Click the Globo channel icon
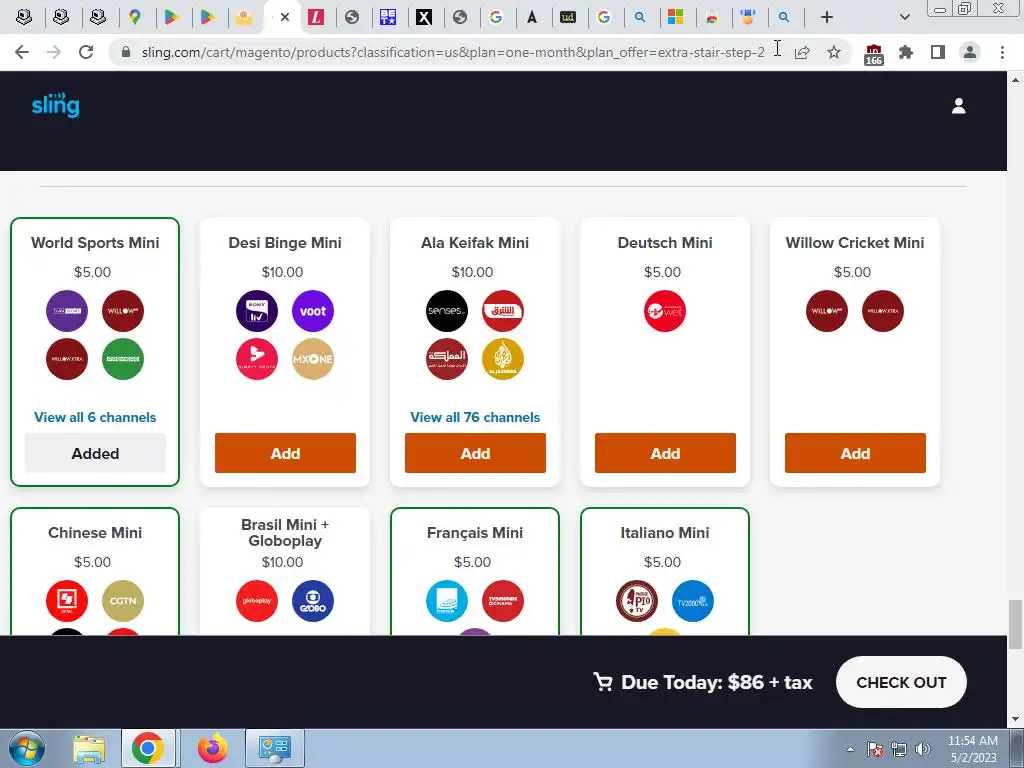Viewport: 1024px width, 768px height. click(x=313, y=601)
